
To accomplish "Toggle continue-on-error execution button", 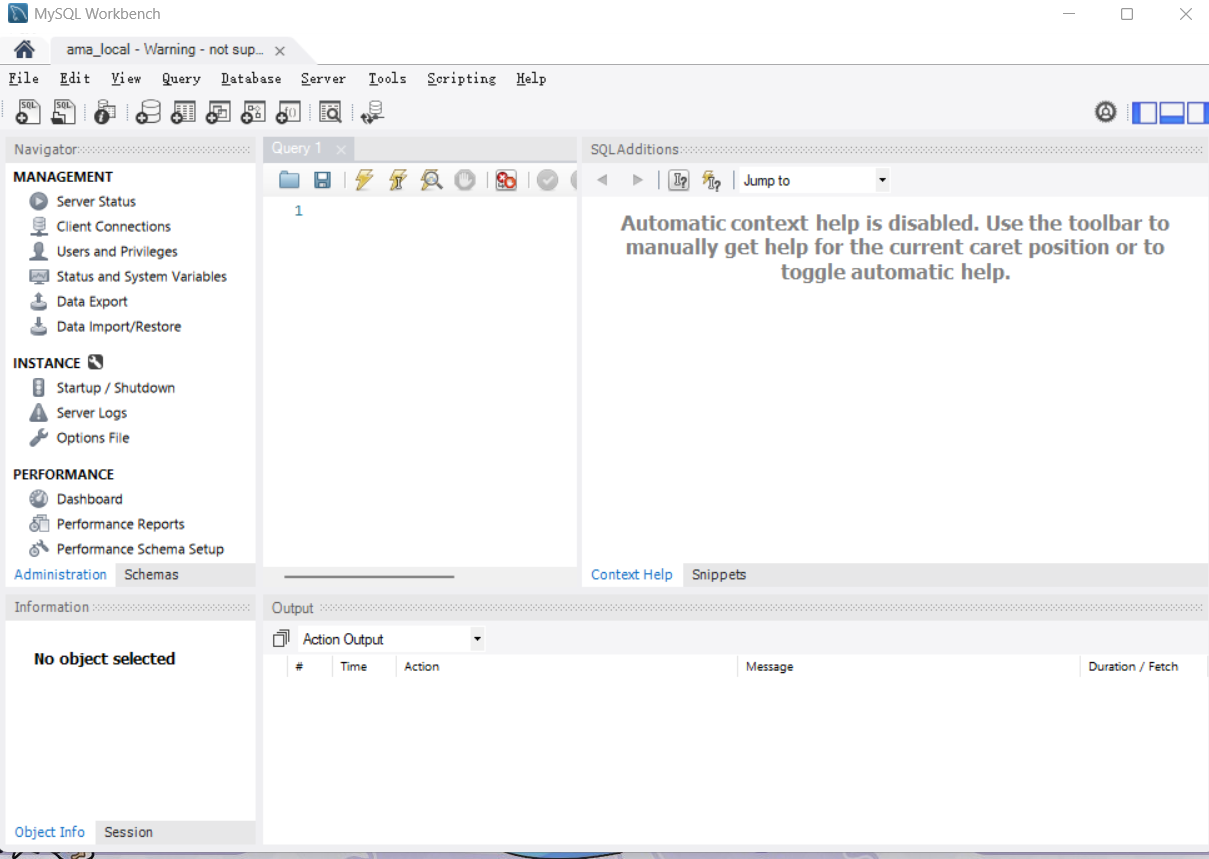I will pos(506,180).
